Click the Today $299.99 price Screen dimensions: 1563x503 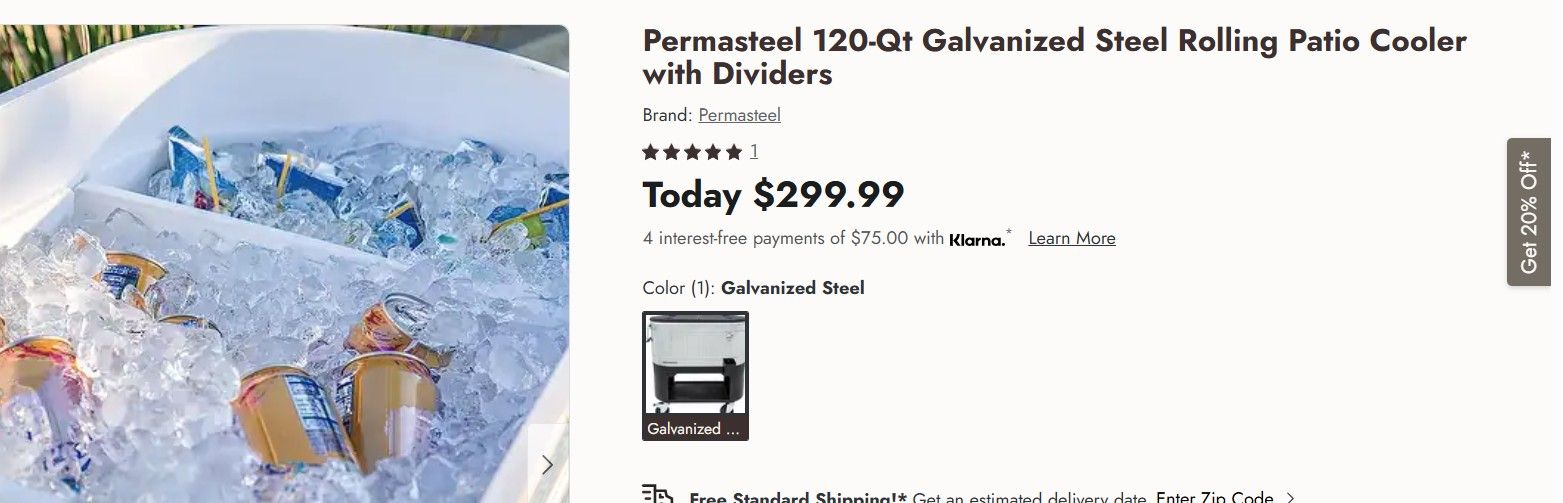click(x=773, y=194)
